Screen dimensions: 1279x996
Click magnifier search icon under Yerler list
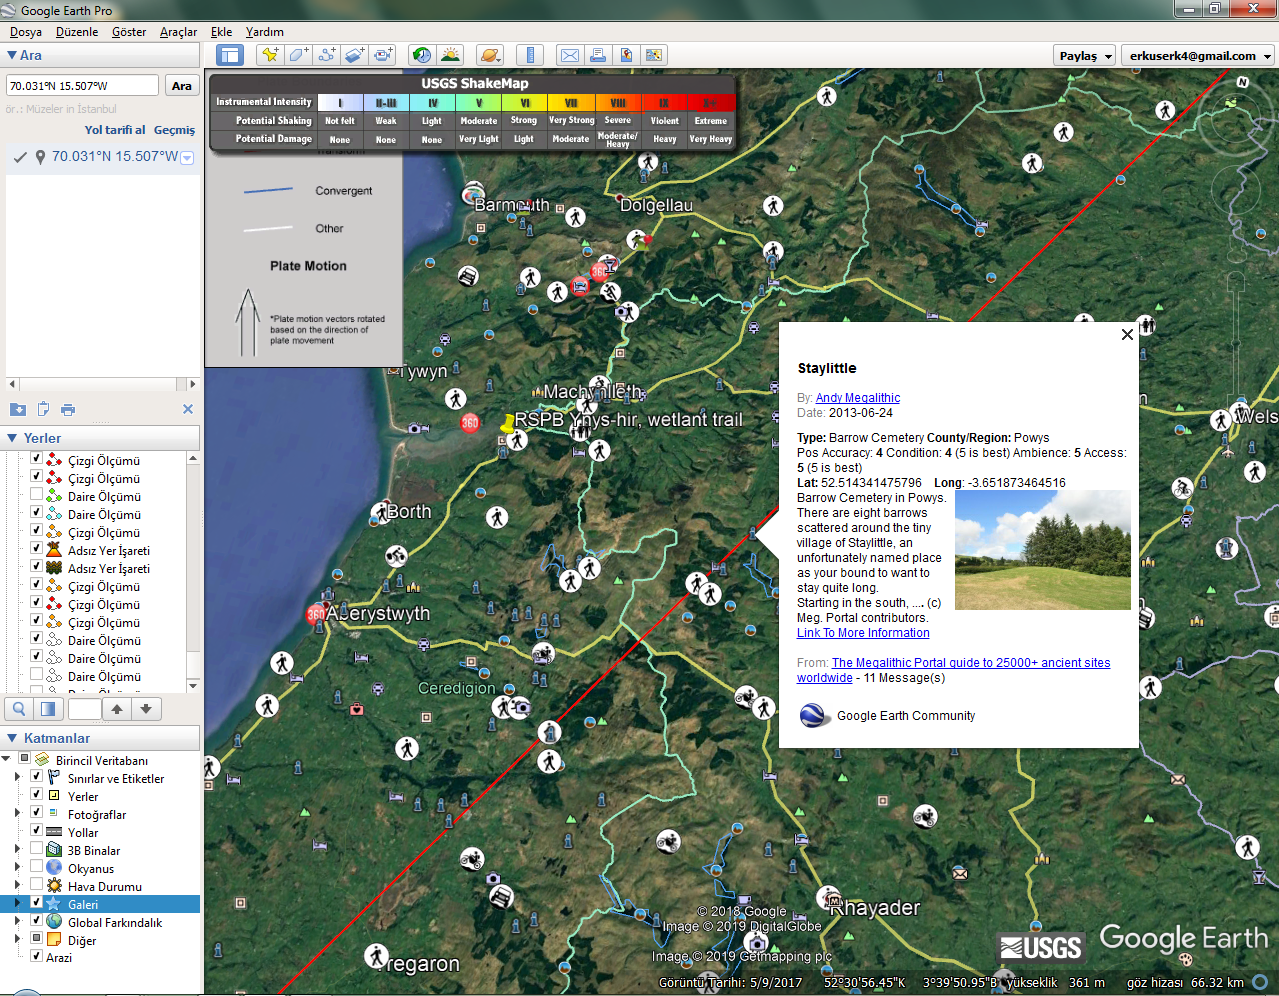click(19, 709)
